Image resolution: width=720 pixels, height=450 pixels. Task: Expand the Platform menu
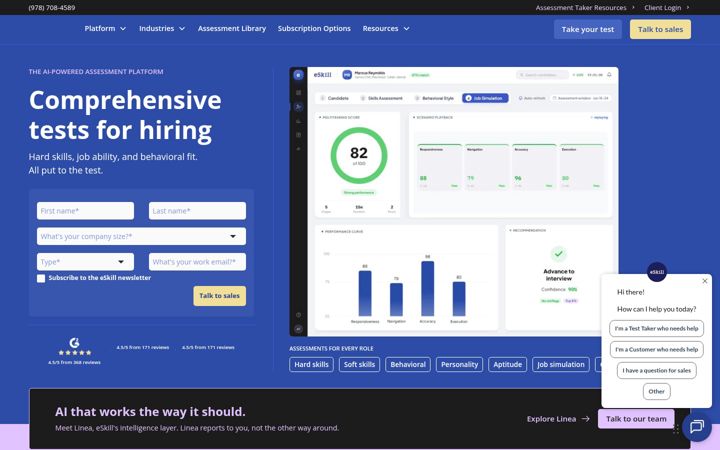click(x=105, y=28)
